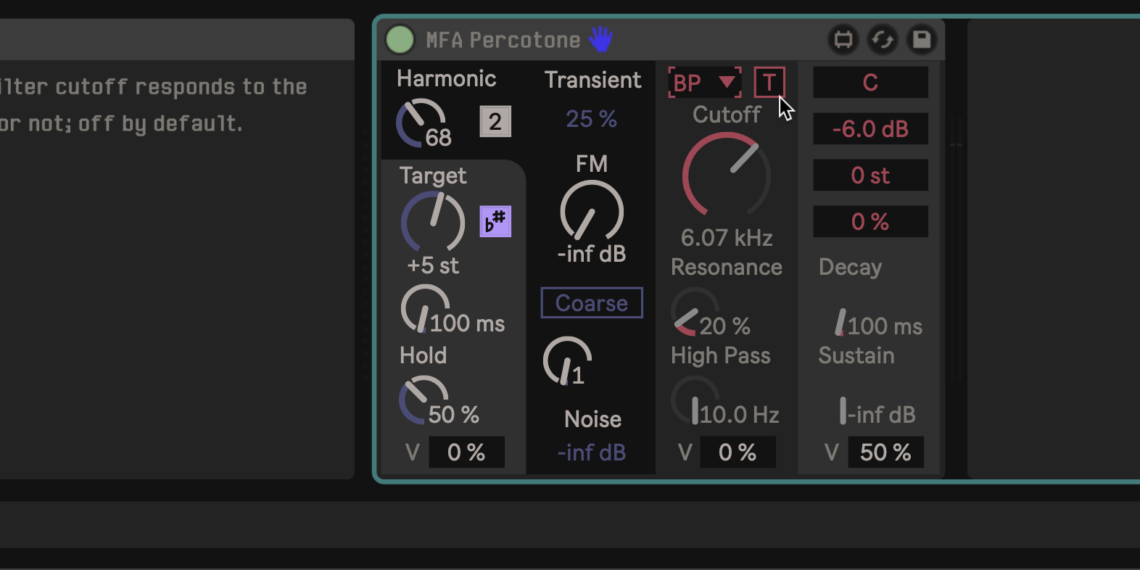Screen dimensions: 1140x570
Task: Save the preset with disk icon
Action: [921, 40]
